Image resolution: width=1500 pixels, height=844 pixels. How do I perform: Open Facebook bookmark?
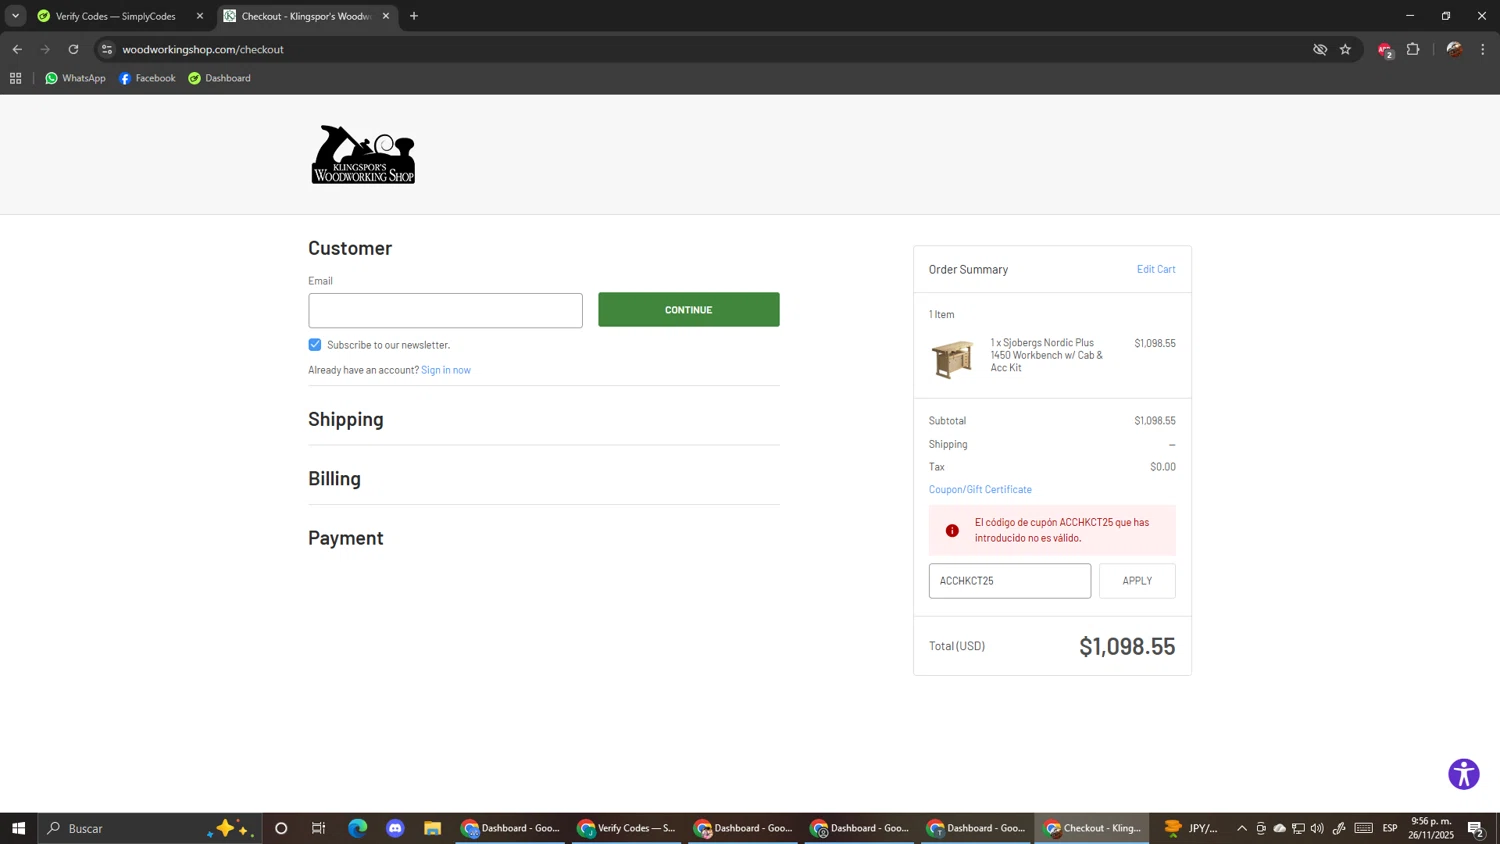147,78
